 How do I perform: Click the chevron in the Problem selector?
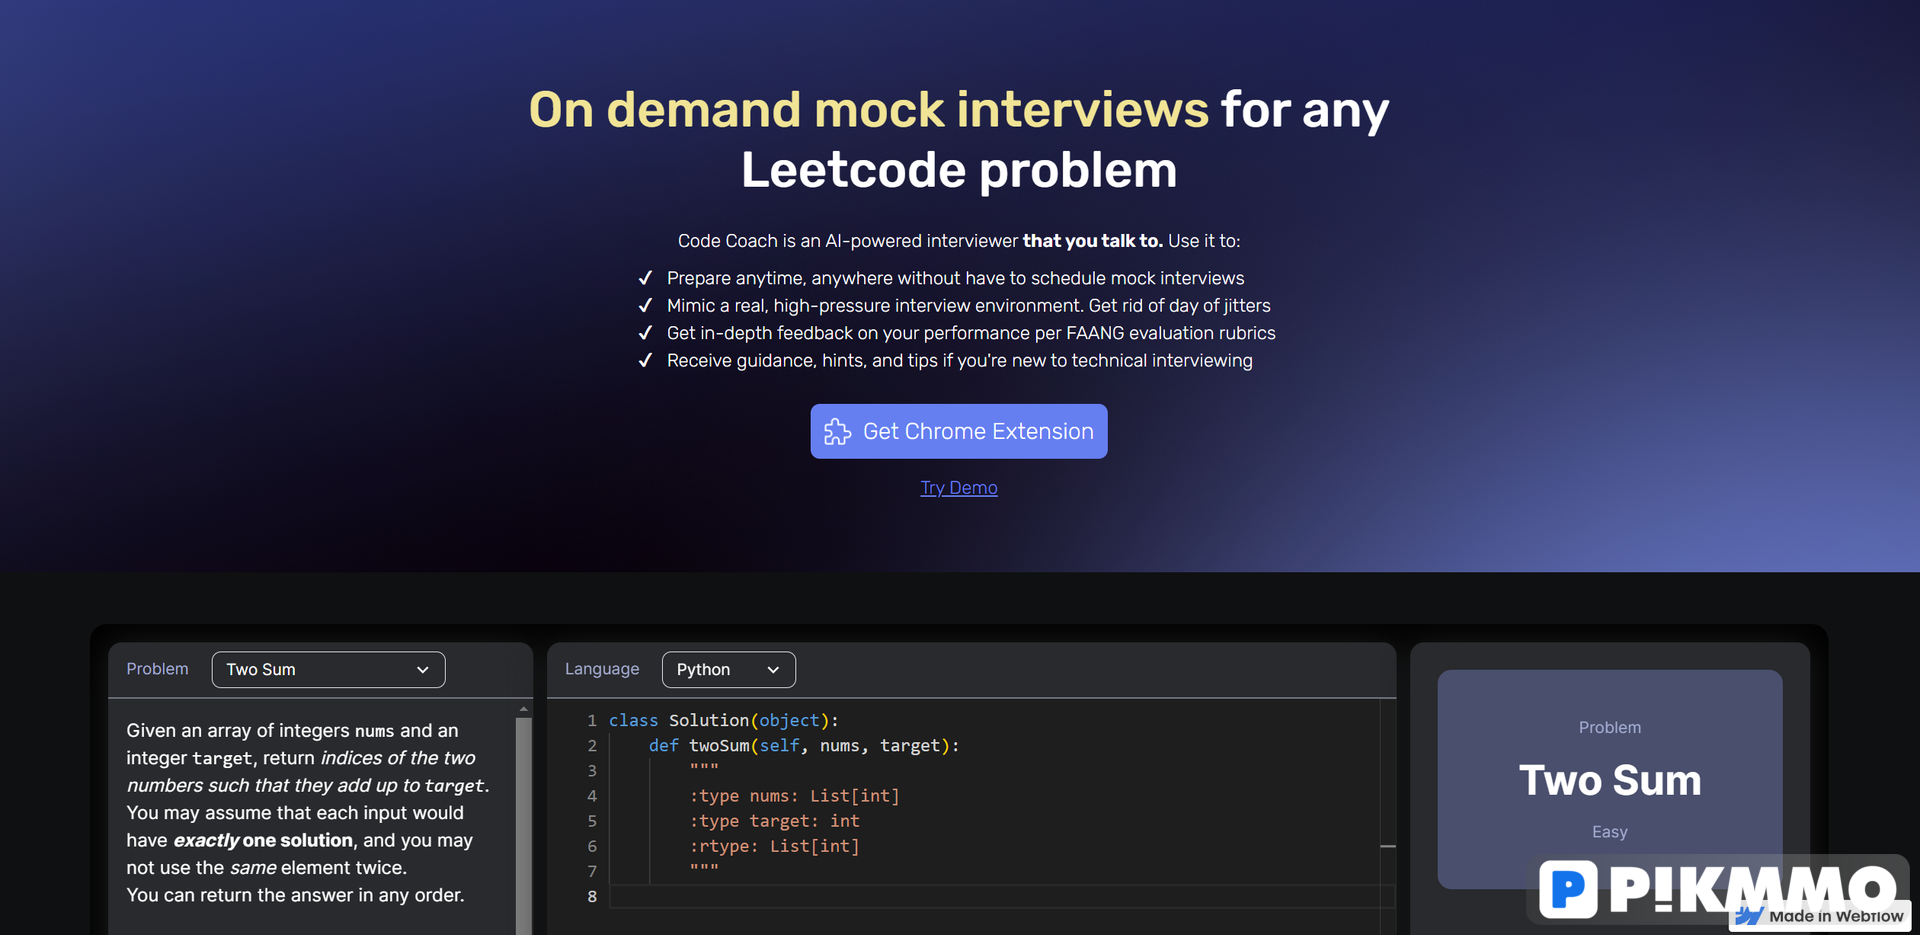pyautogui.click(x=423, y=670)
